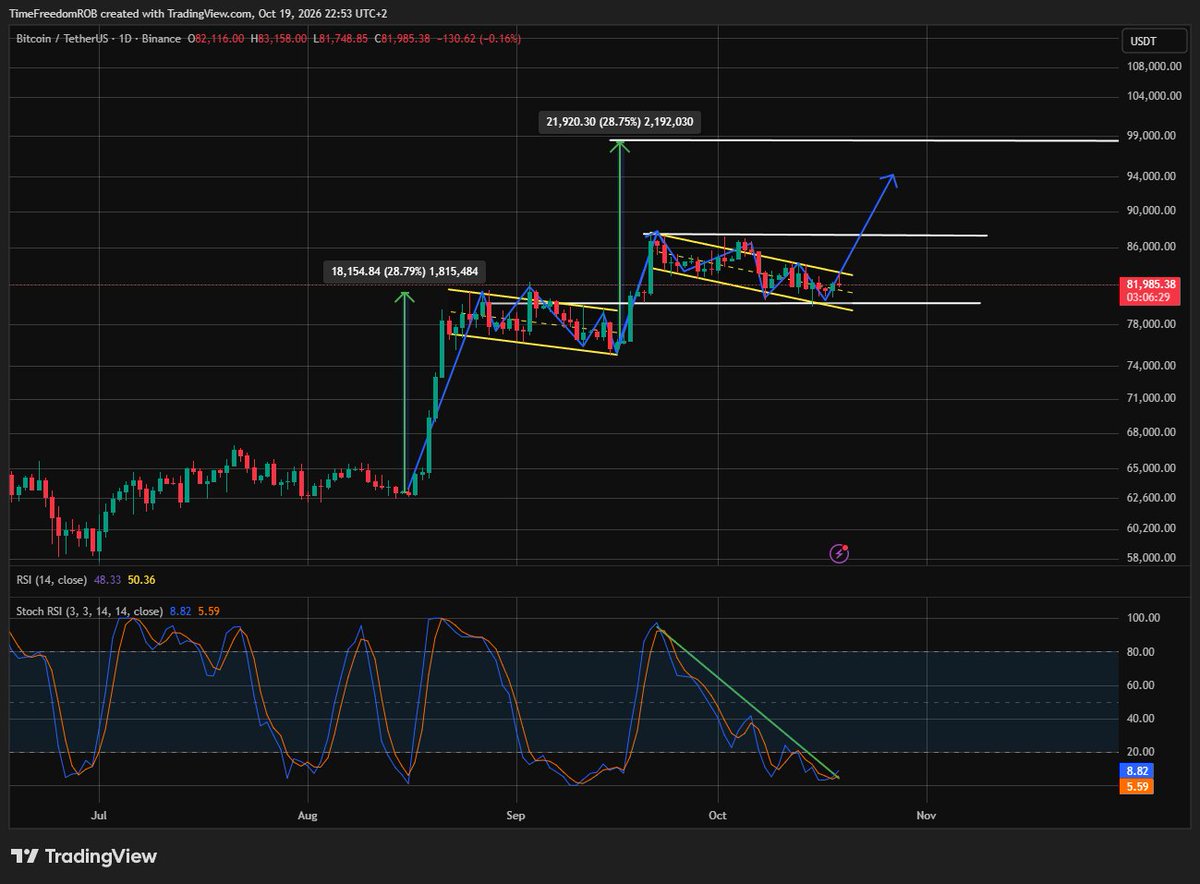This screenshot has height=884, width=1200.
Task: Click the 78,000.00 price axis label
Action: pyautogui.click(x=1153, y=325)
